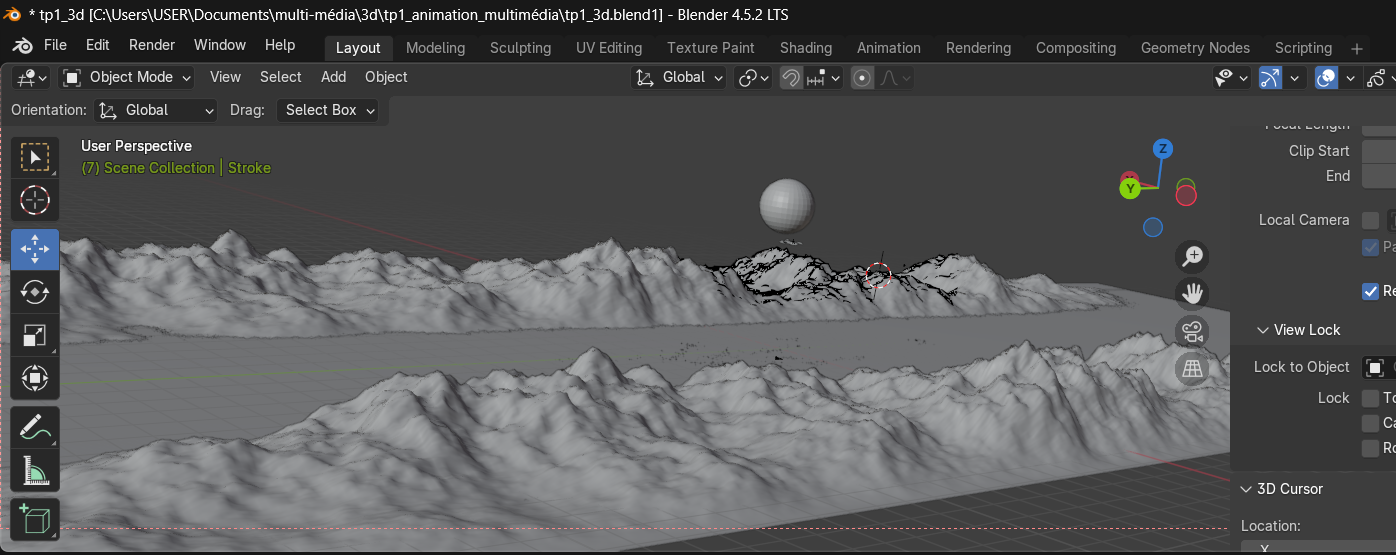Open the Render menu
Screen dimensions: 1396x555
coord(151,45)
